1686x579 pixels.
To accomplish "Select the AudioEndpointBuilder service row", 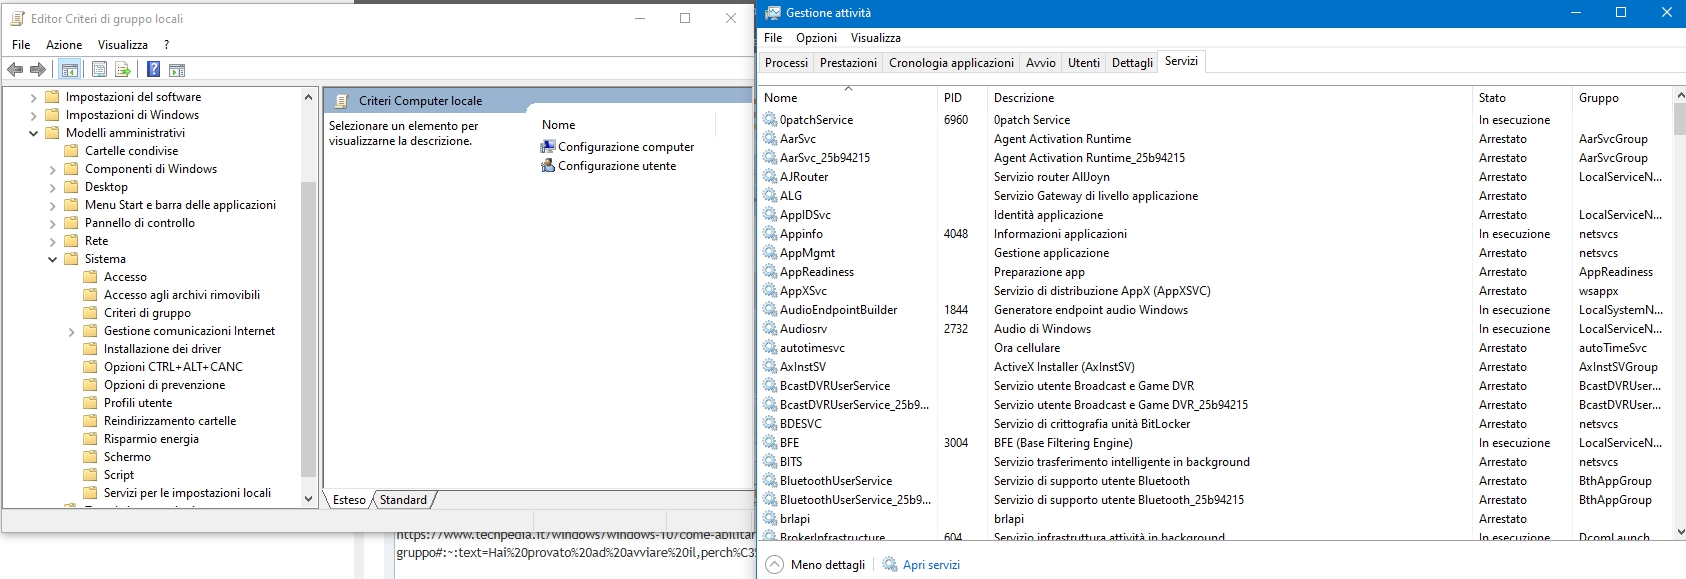I will (x=1215, y=310).
